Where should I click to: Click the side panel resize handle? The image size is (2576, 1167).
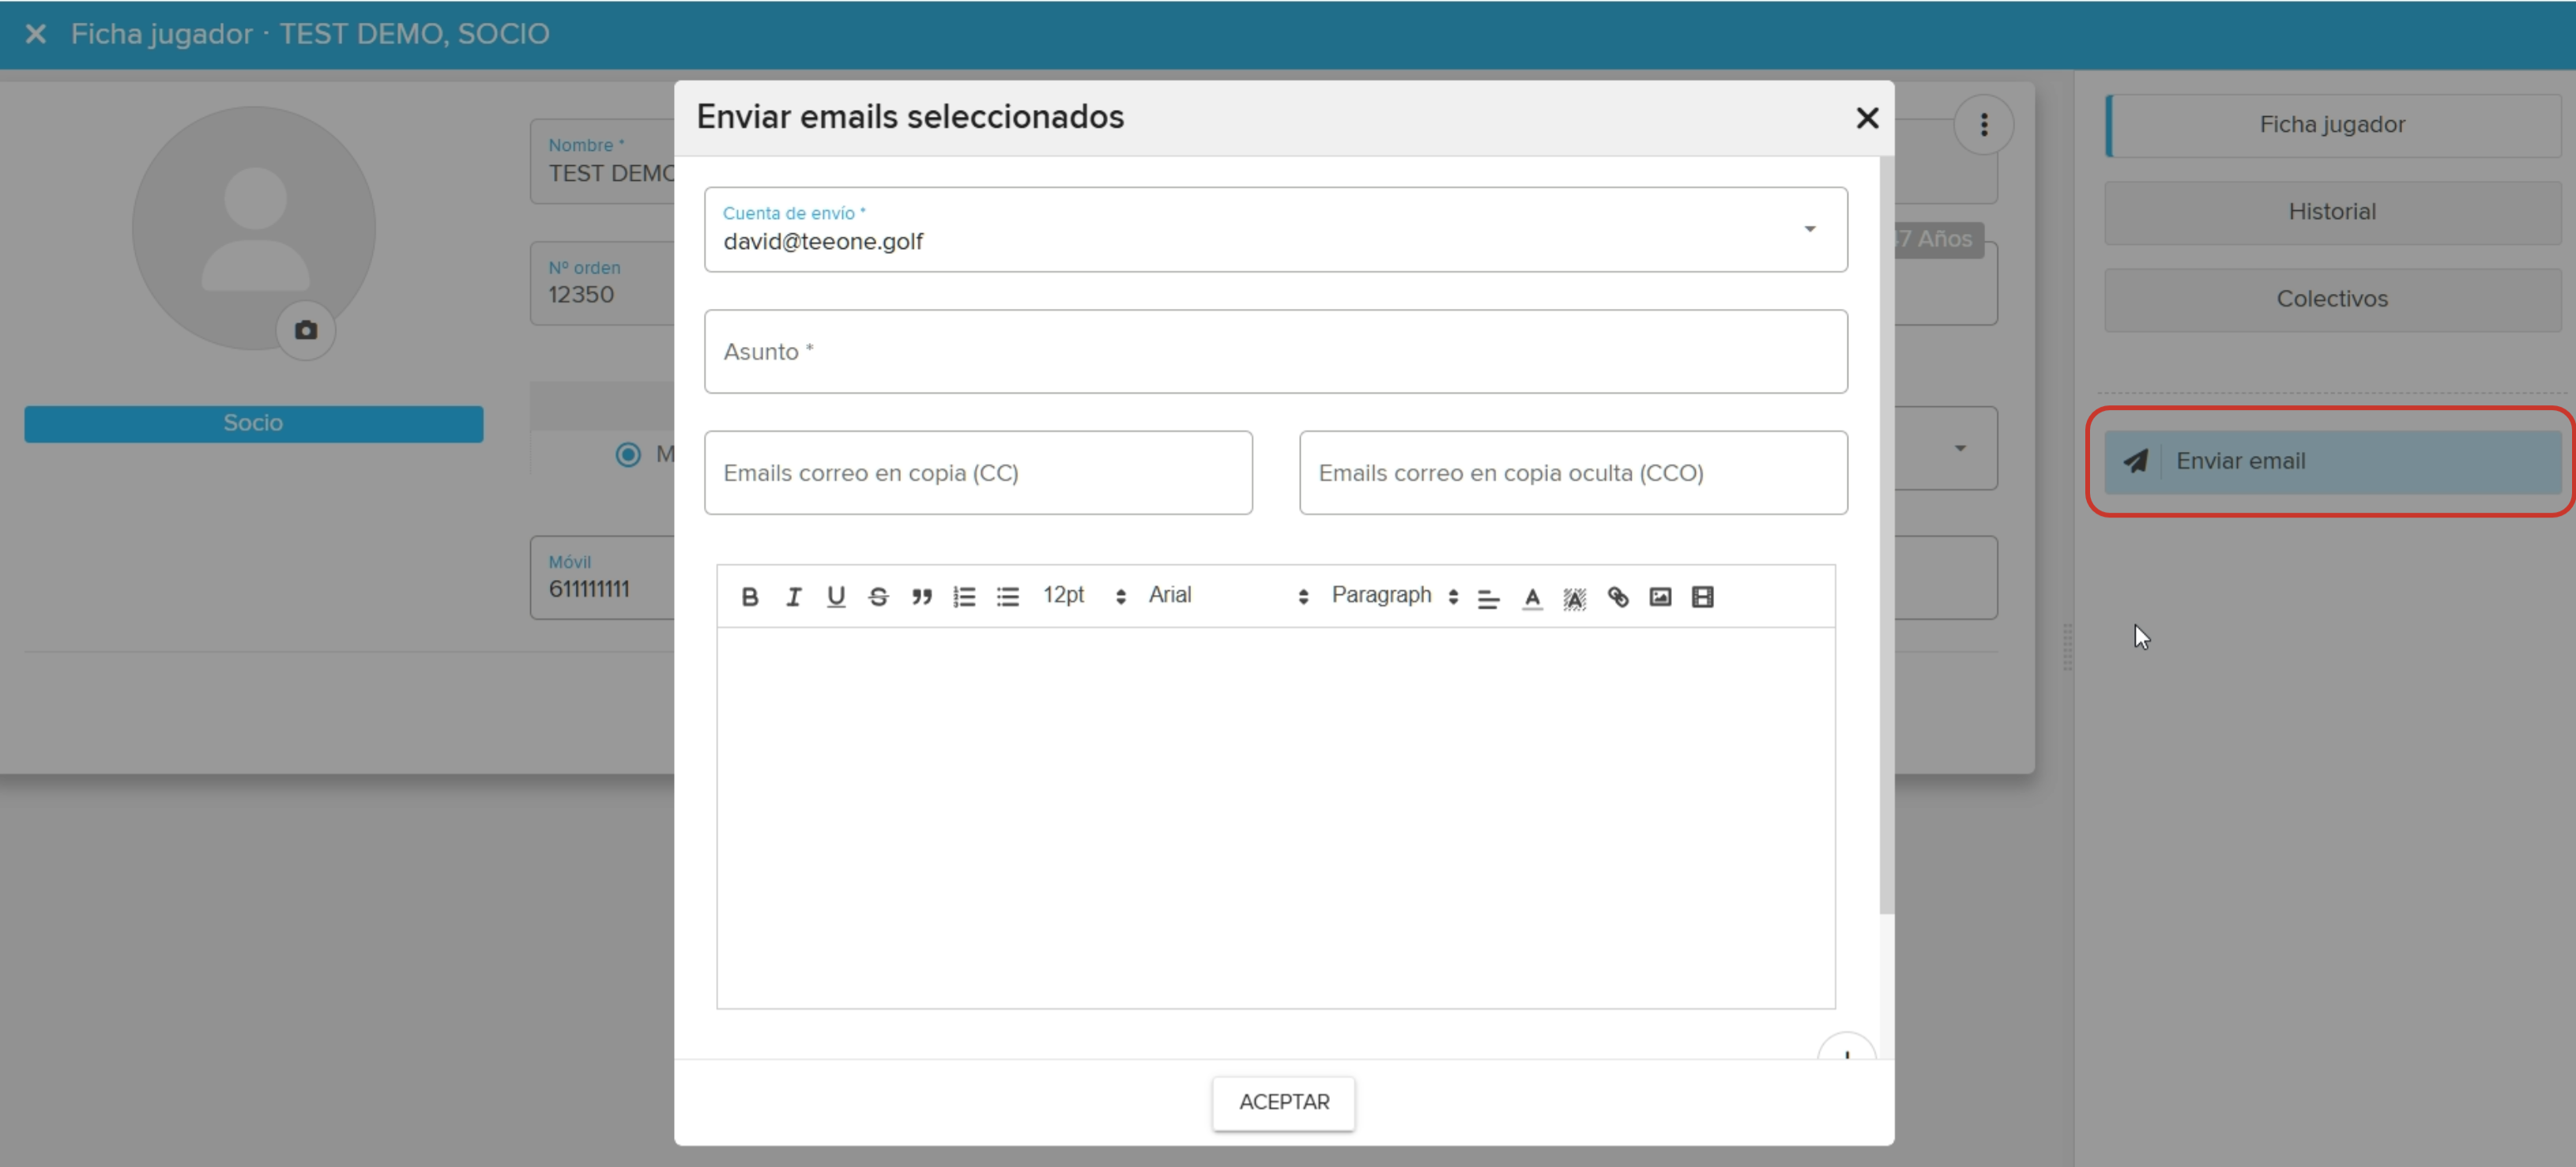tap(2068, 646)
